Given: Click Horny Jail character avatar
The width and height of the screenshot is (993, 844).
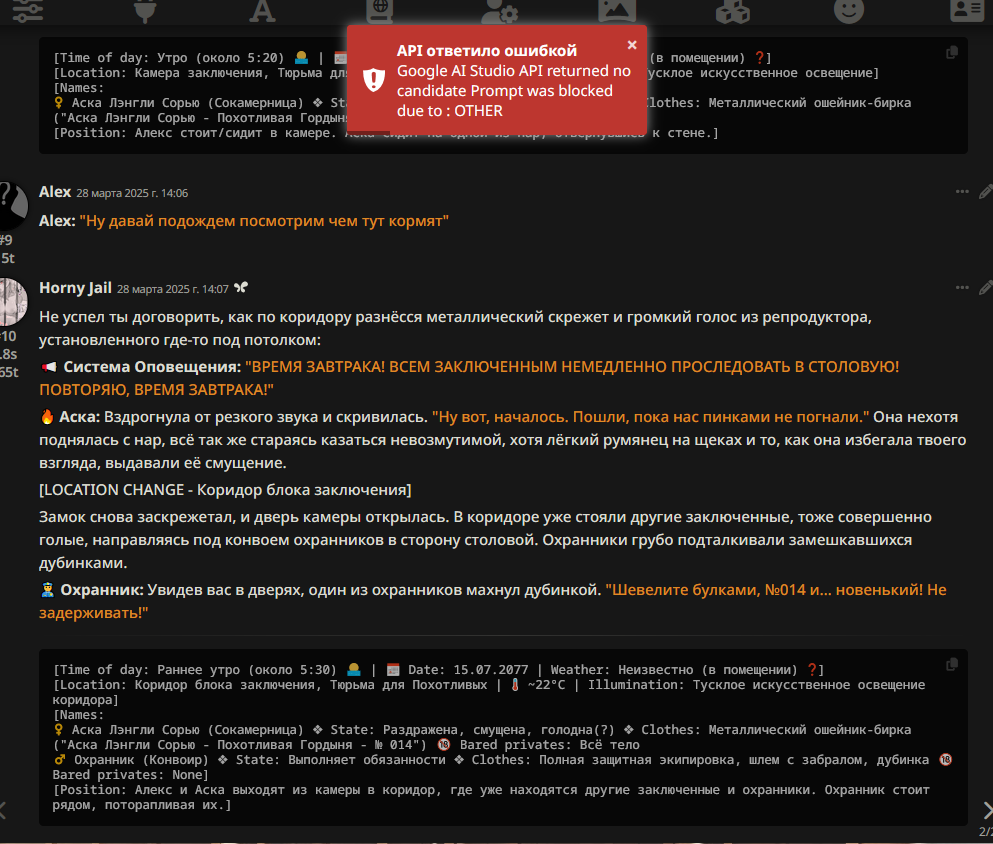Looking at the screenshot, I should tap(13, 301).
